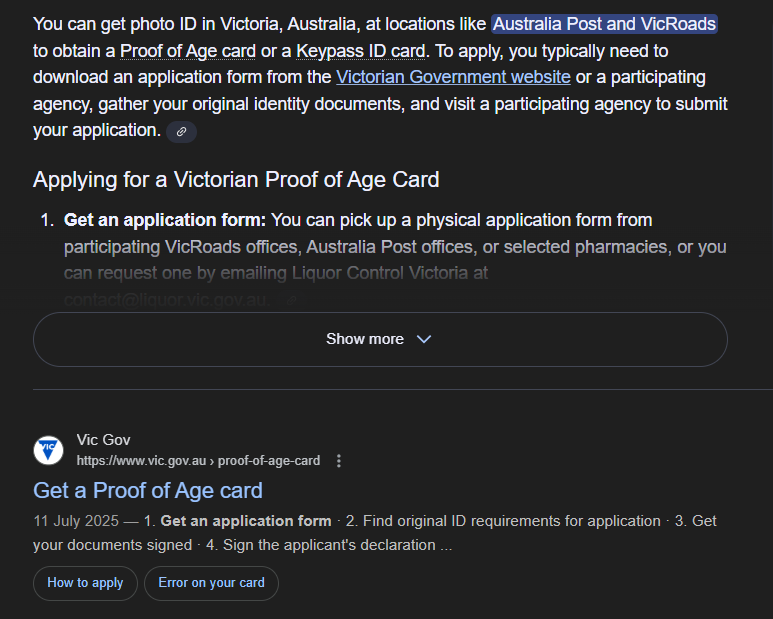Open the "Get a Proof of Age card" result
This screenshot has height=619, width=773.
click(x=148, y=490)
